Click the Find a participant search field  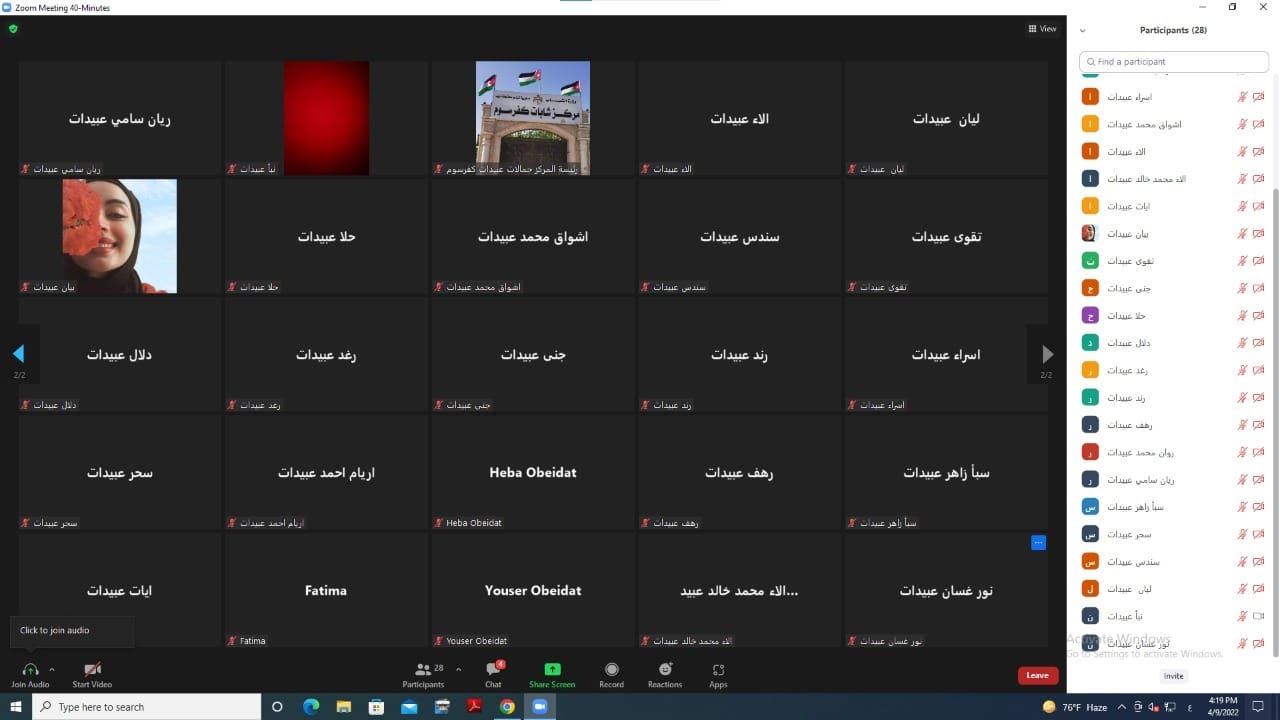coord(1174,62)
